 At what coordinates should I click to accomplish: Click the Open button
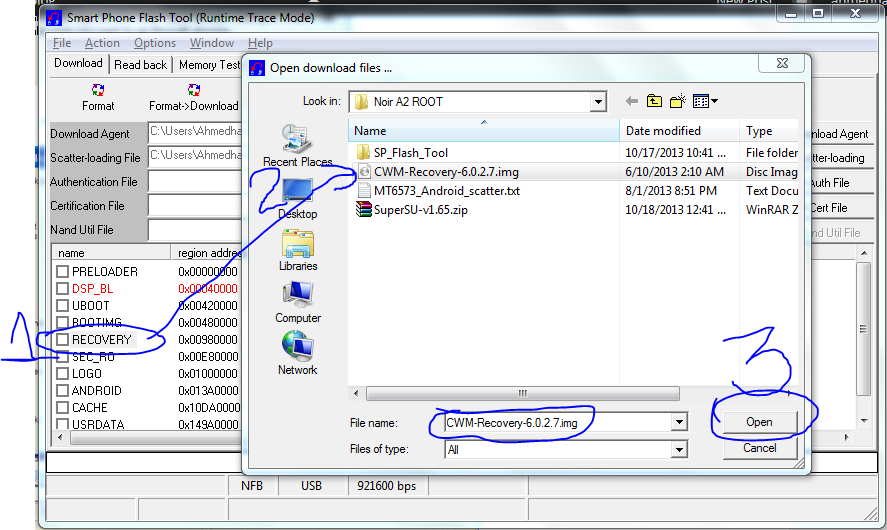tap(759, 422)
